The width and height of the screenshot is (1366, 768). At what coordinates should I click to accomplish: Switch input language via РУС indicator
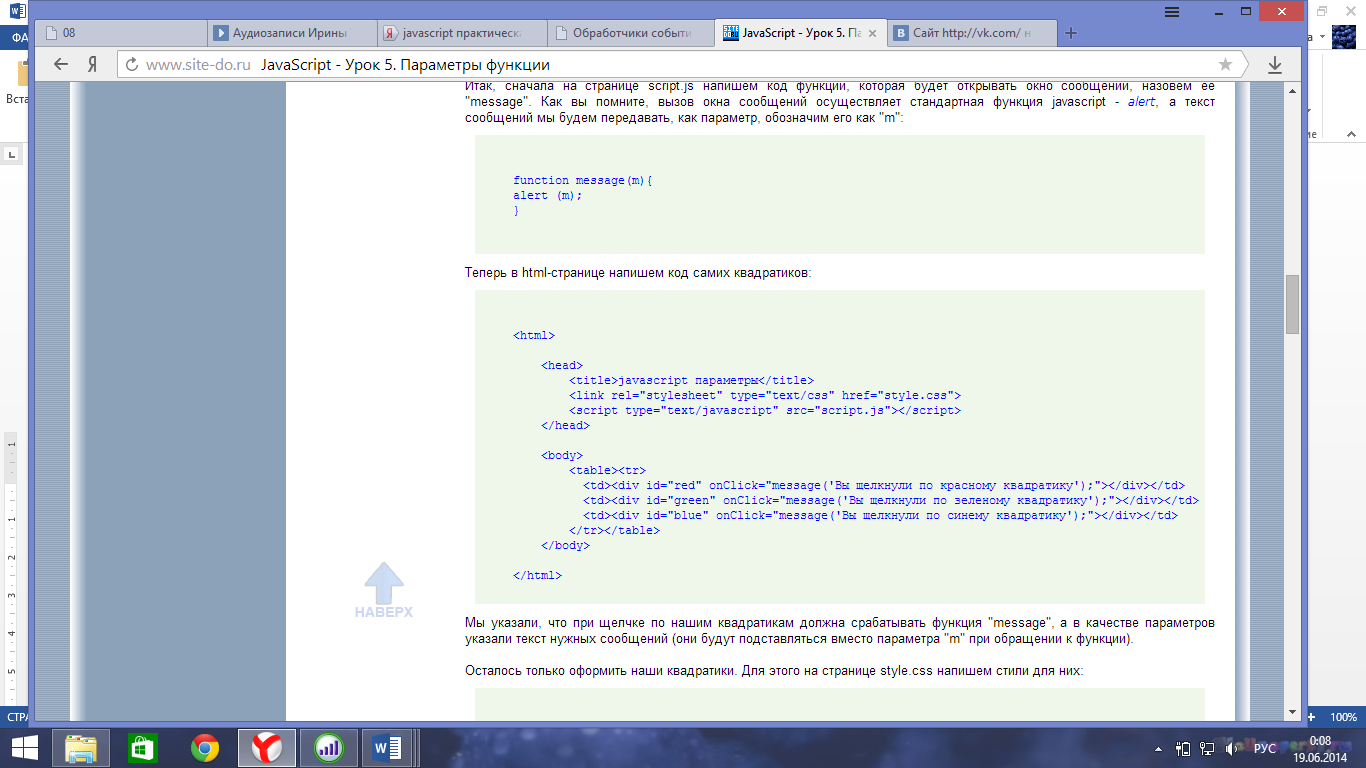[x=1265, y=748]
